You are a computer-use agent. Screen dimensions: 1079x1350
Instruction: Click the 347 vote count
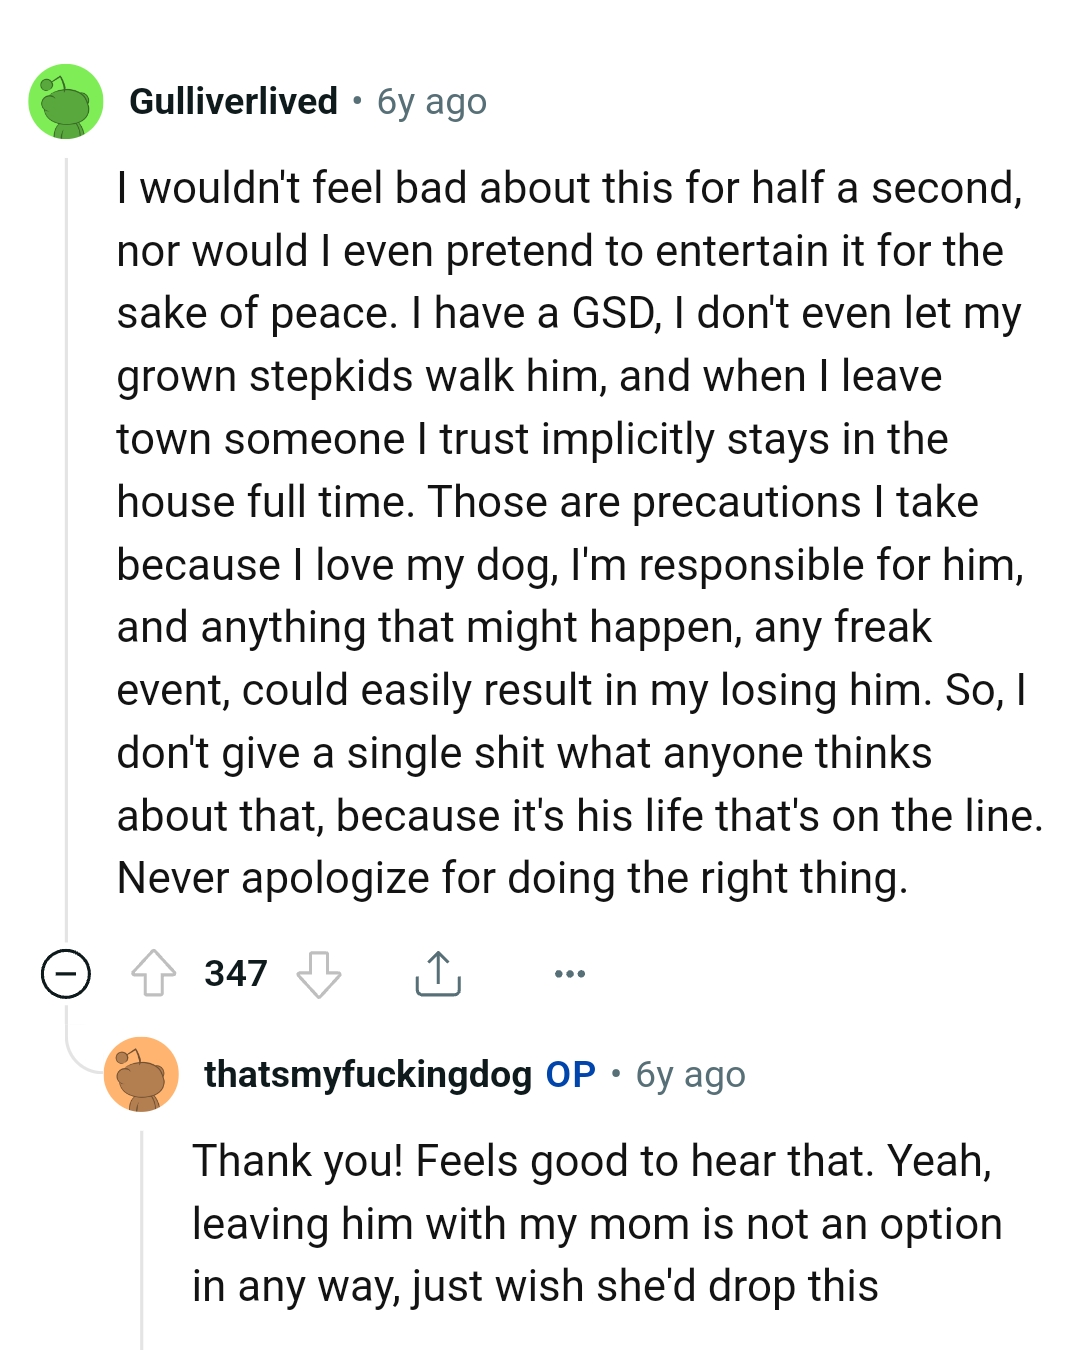[236, 973]
